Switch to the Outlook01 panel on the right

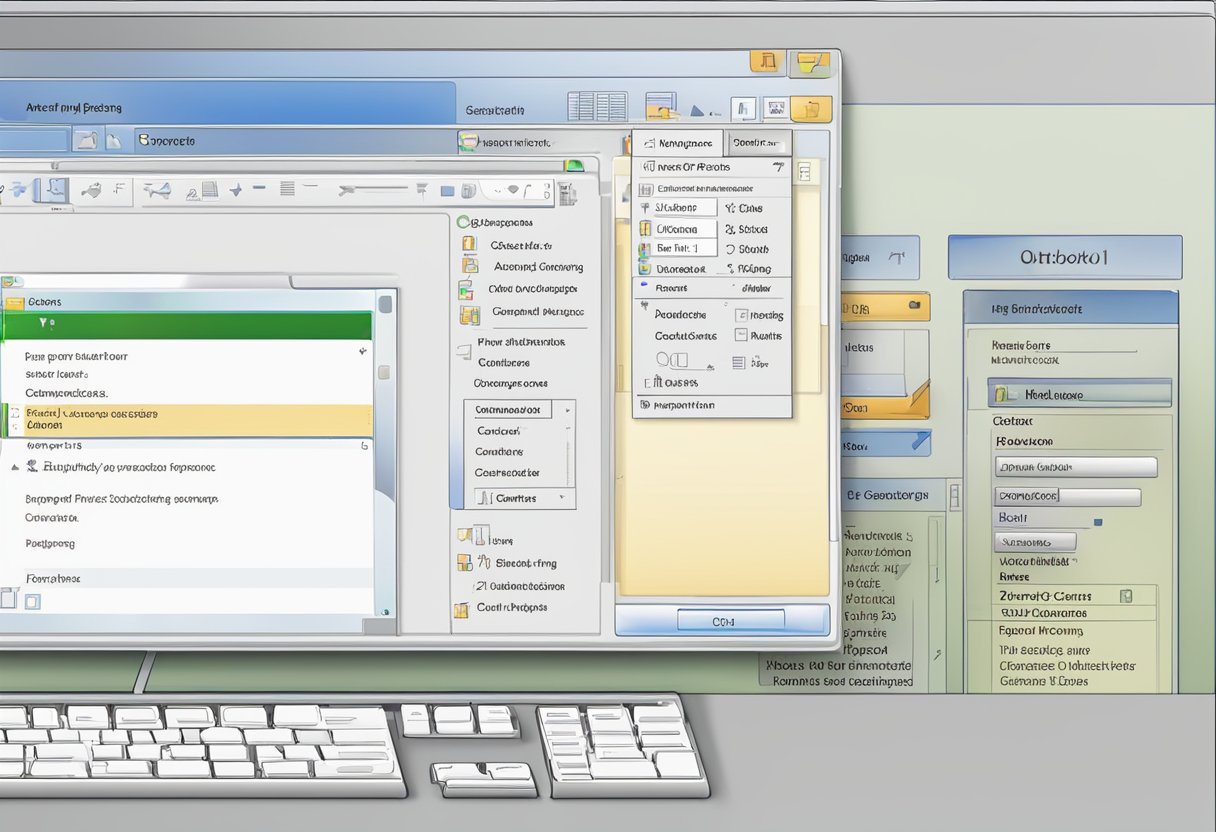(x=1066, y=257)
